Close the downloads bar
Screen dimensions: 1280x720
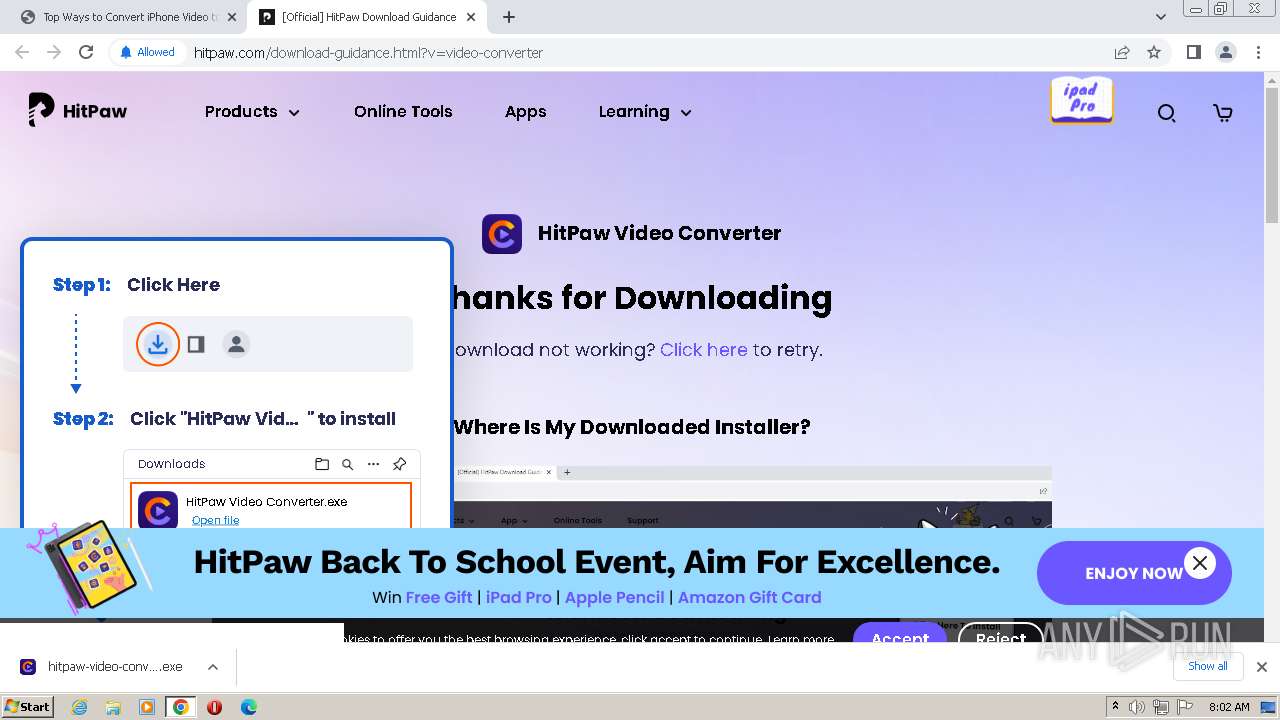tap(1262, 667)
